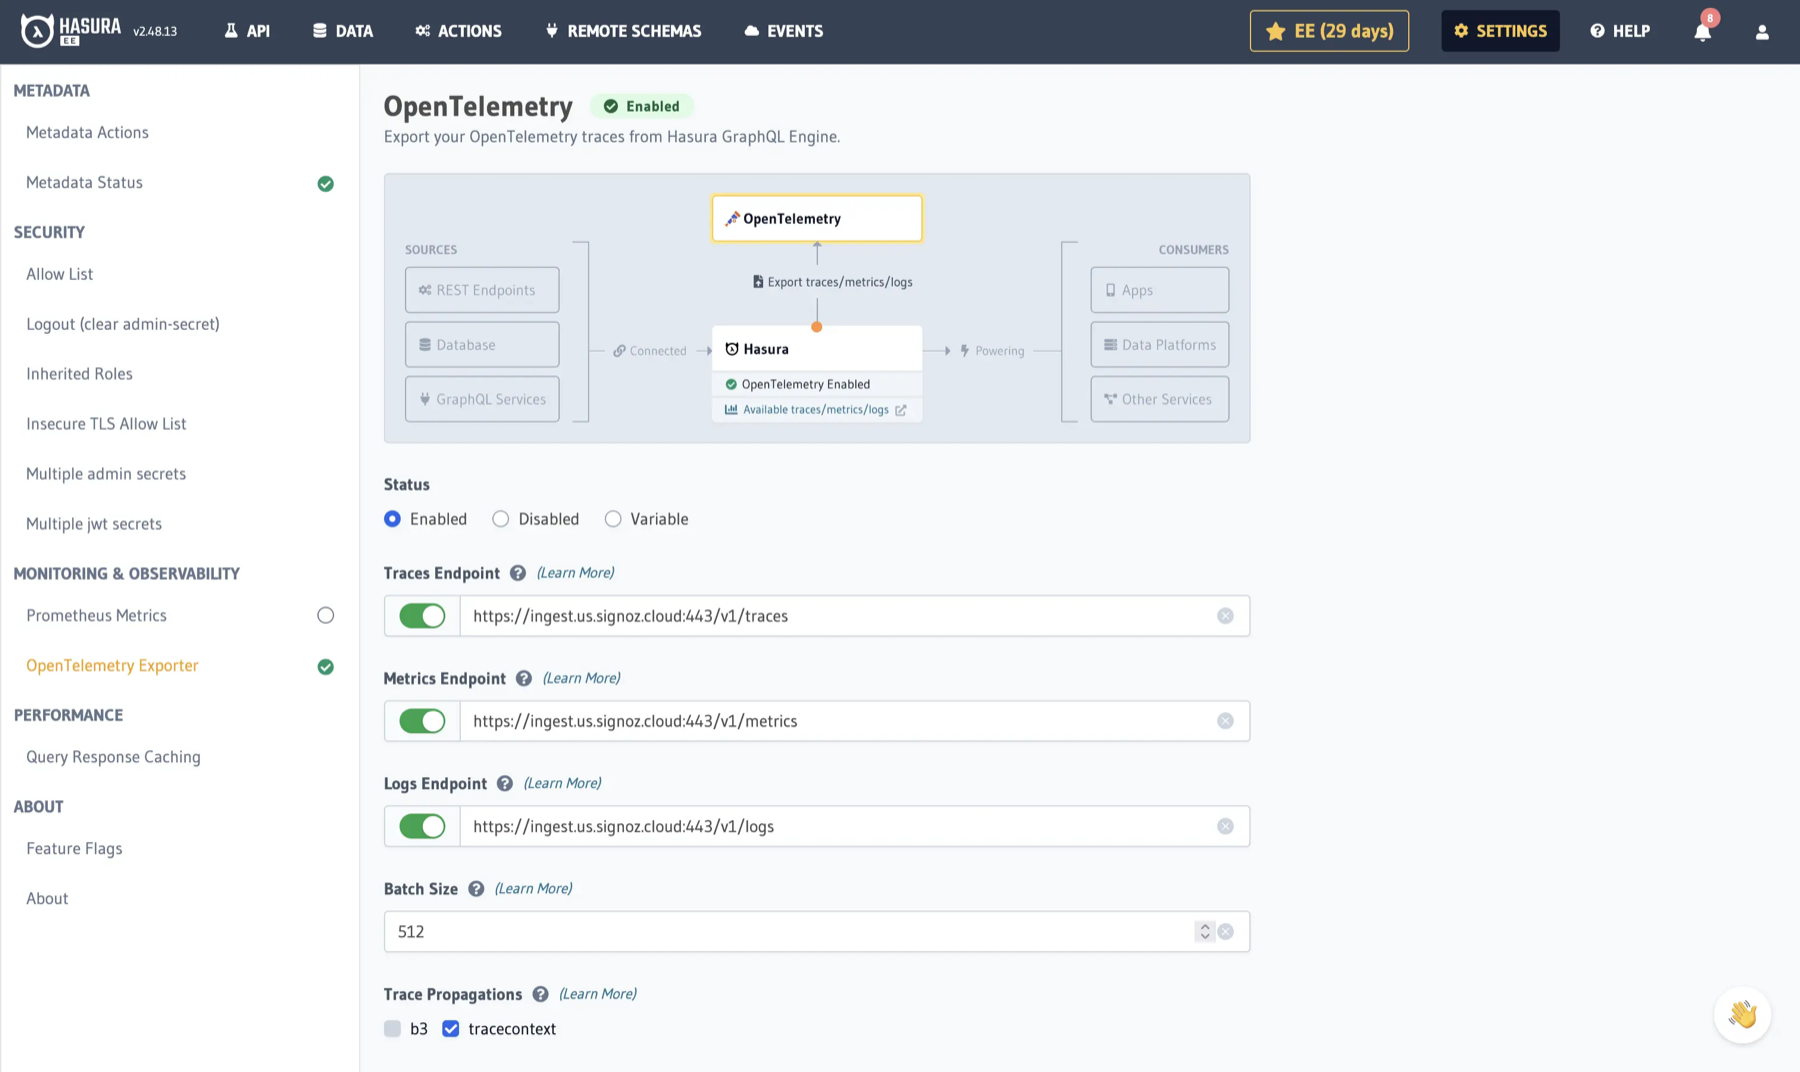The image size is (1800, 1072).
Task: Open the EVENTS tab
Action: pos(784,31)
